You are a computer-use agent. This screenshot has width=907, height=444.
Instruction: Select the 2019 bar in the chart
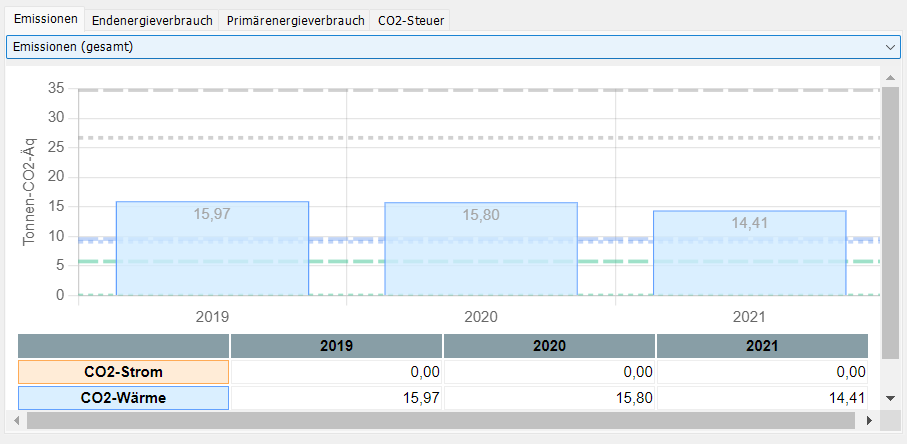pos(212,250)
